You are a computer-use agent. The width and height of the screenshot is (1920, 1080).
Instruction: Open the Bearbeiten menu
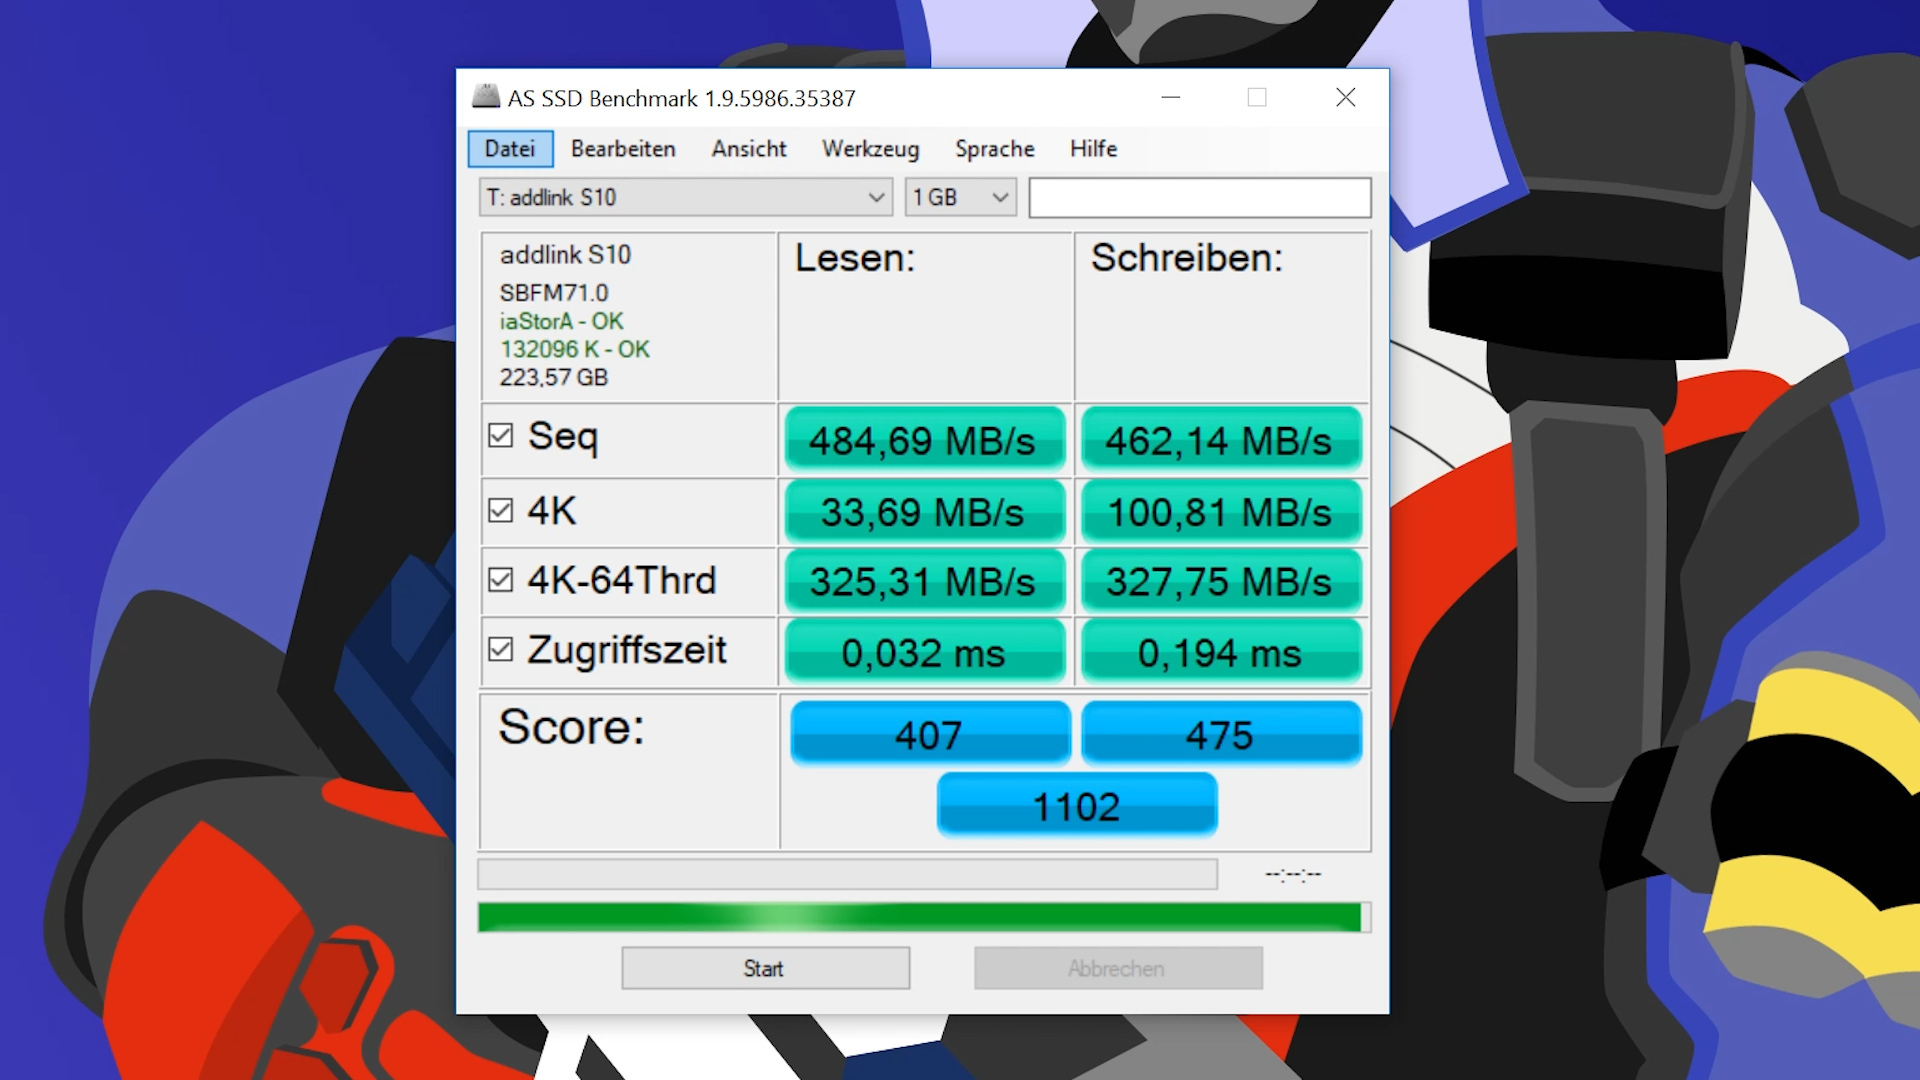623,149
